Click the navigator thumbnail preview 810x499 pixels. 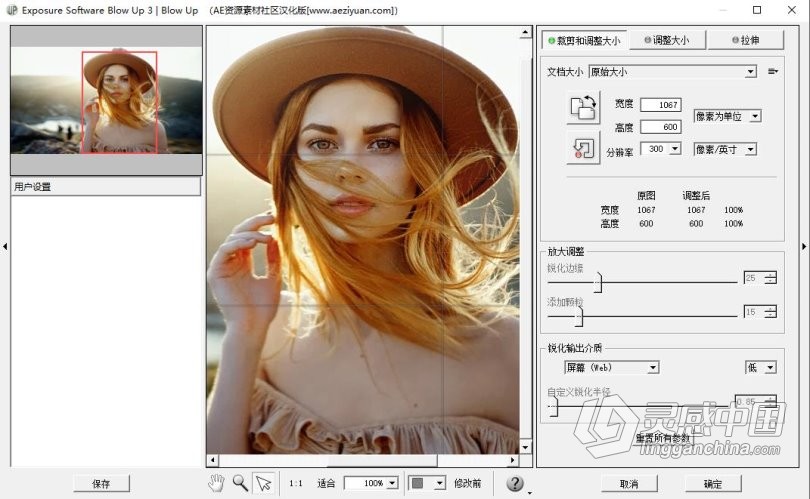[106, 100]
